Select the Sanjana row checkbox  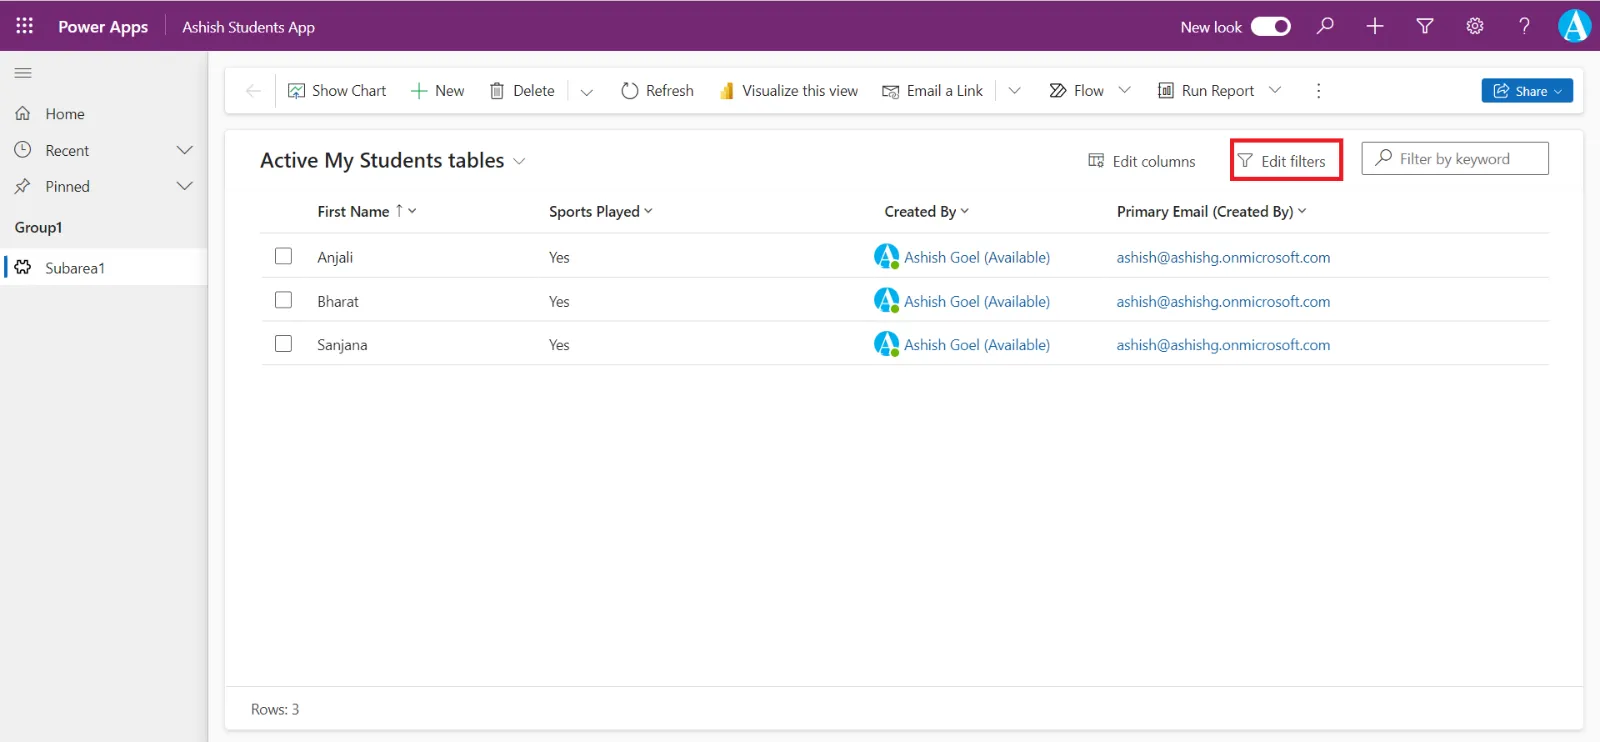coord(284,344)
